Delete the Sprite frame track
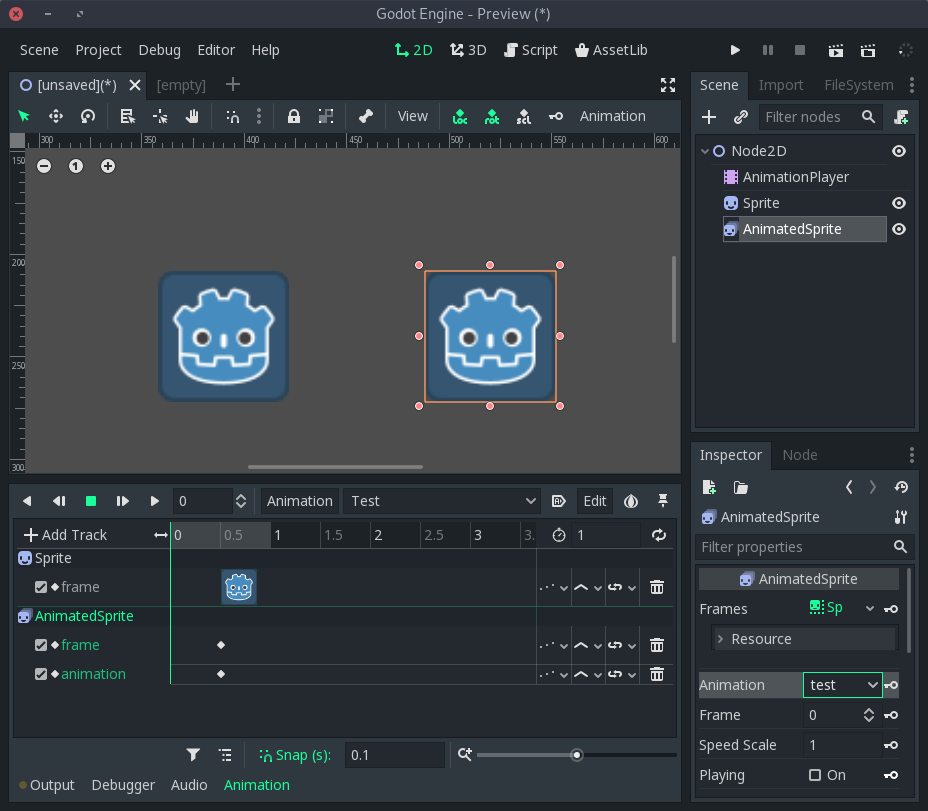 pyautogui.click(x=657, y=587)
